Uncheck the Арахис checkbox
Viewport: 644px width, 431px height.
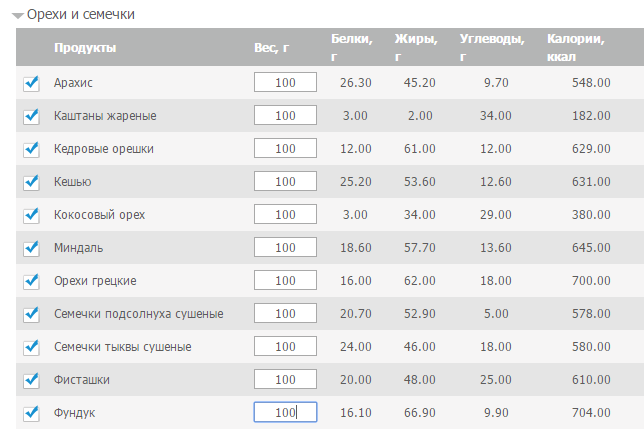tap(31, 83)
